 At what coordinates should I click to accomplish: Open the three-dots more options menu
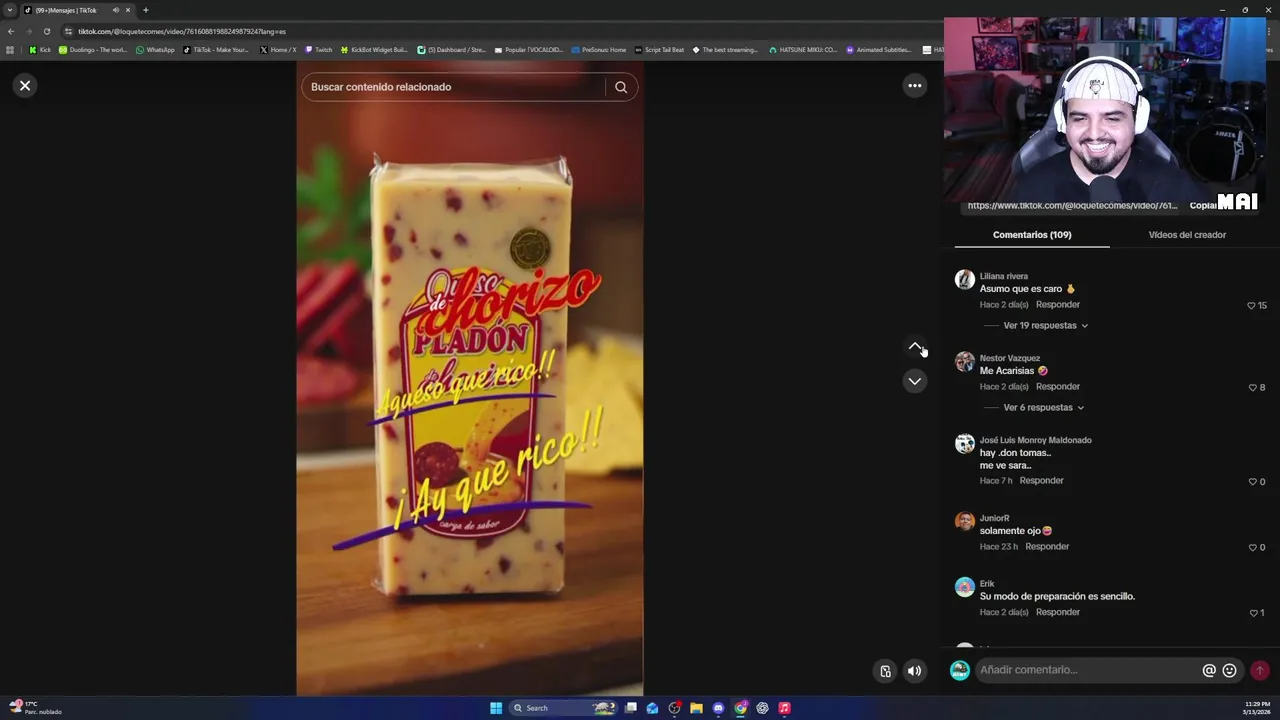point(914,86)
